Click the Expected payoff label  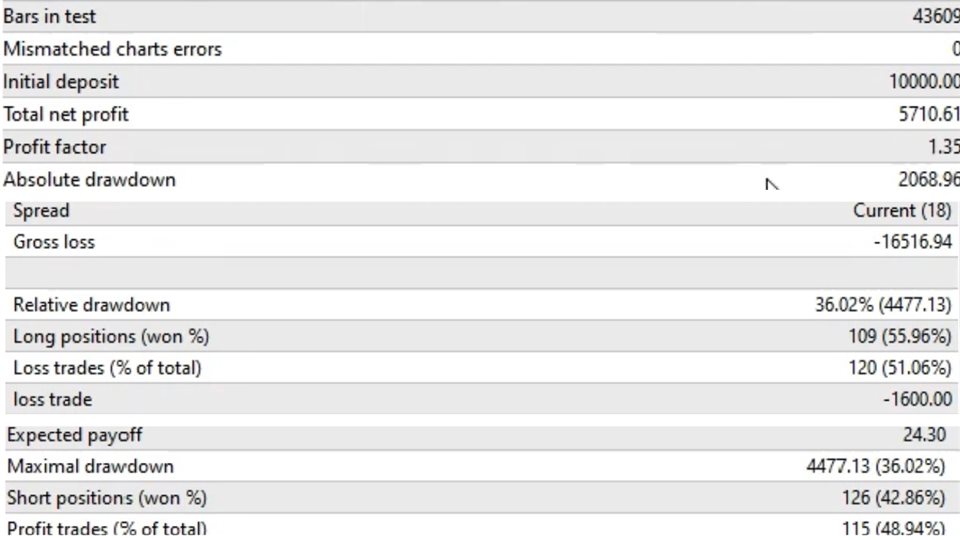(75, 435)
